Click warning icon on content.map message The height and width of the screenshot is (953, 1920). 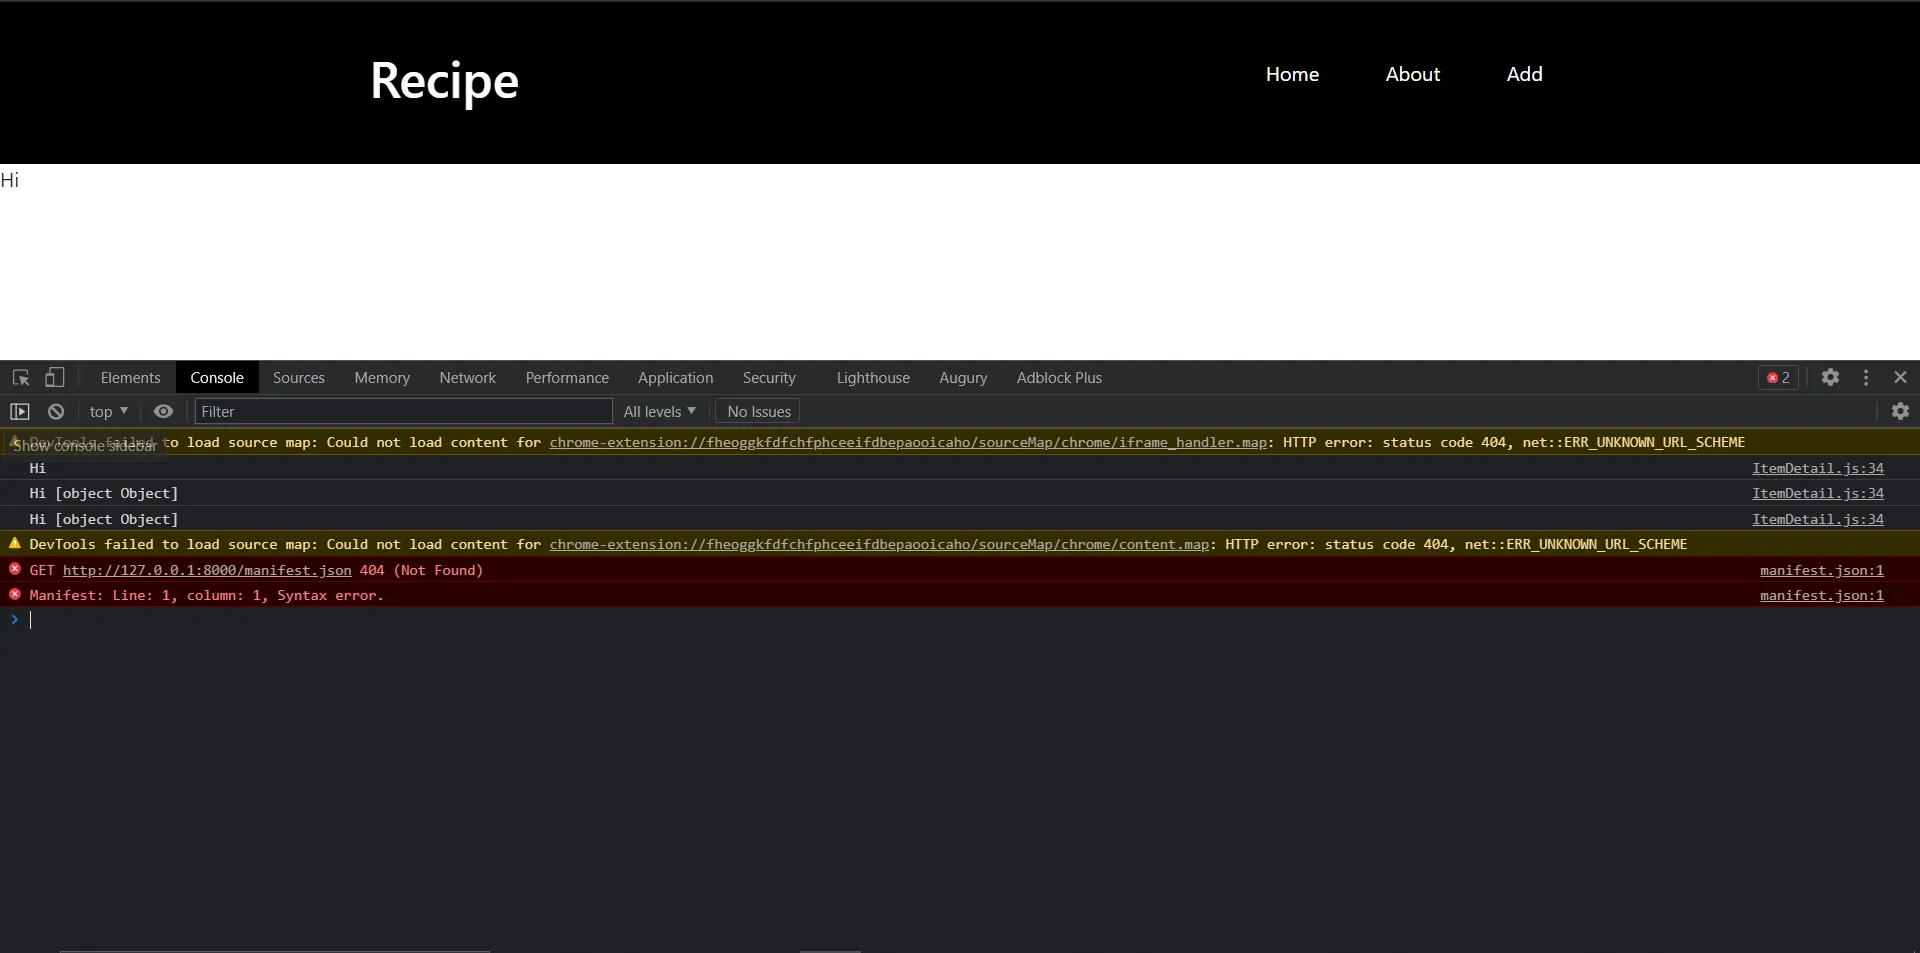coord(15,543)
